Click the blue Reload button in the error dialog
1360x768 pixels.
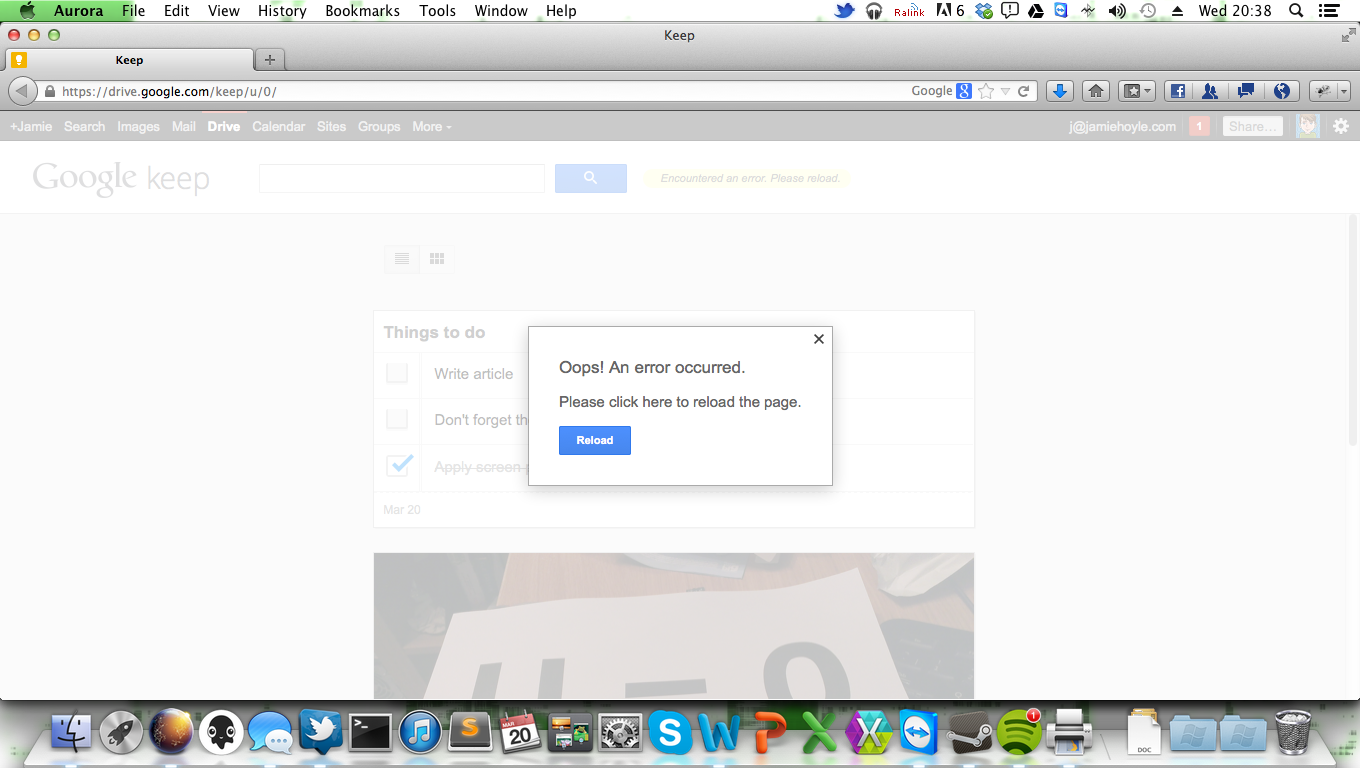pos(594,440)
